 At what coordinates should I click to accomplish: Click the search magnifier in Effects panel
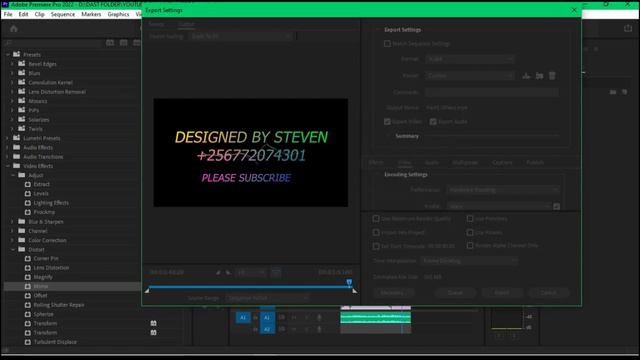[9, 43]
